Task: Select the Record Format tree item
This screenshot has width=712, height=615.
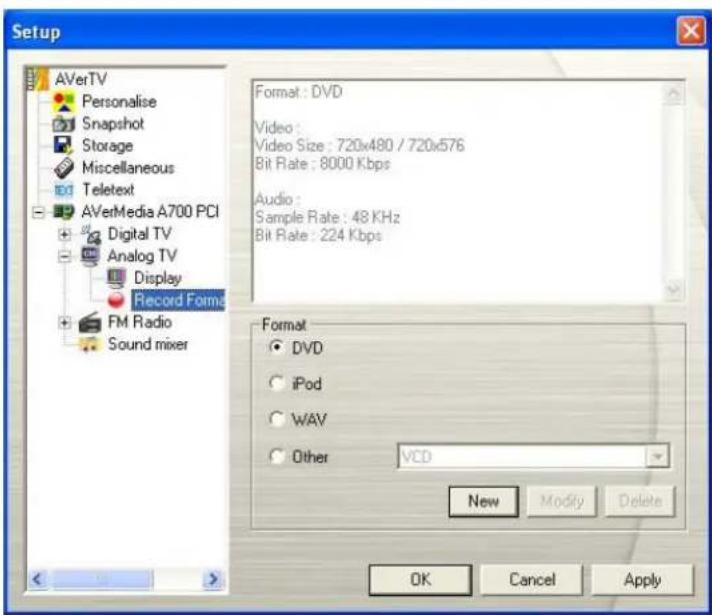Action: pyautogui.click(x=178, y=300)
